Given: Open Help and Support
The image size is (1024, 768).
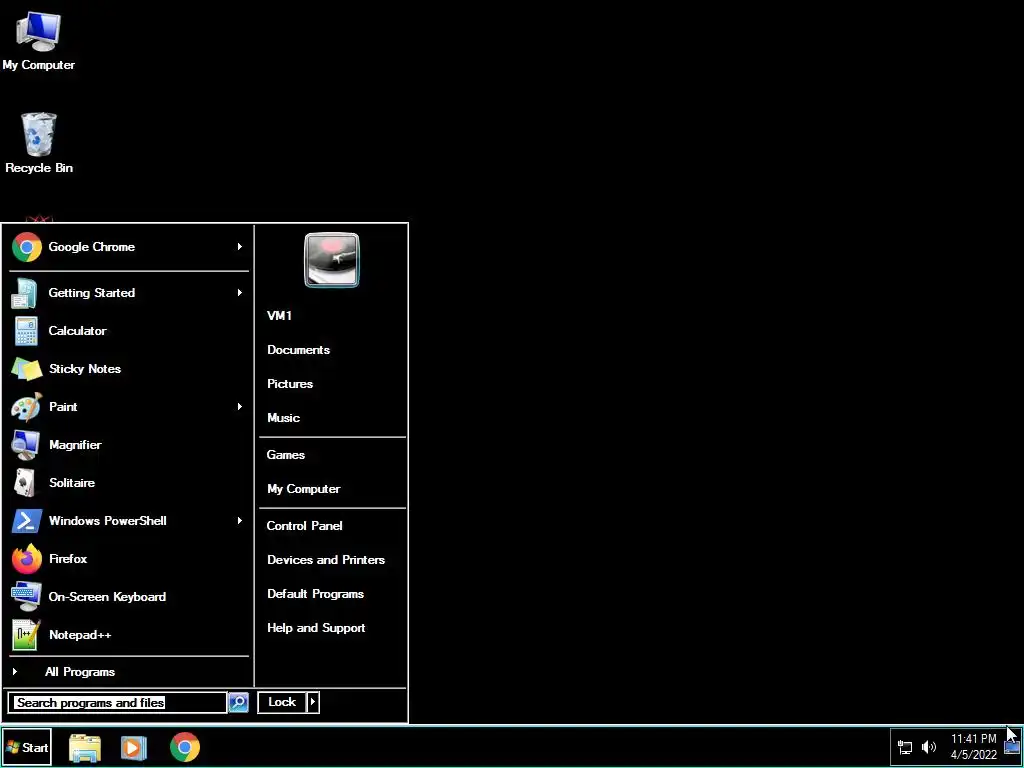Looking at the screenshot, I should tap(316, 628).
